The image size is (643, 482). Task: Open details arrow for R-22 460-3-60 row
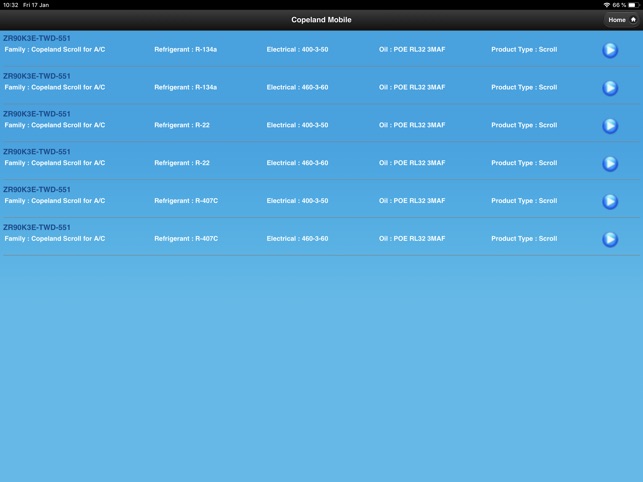tap(610, 163)
